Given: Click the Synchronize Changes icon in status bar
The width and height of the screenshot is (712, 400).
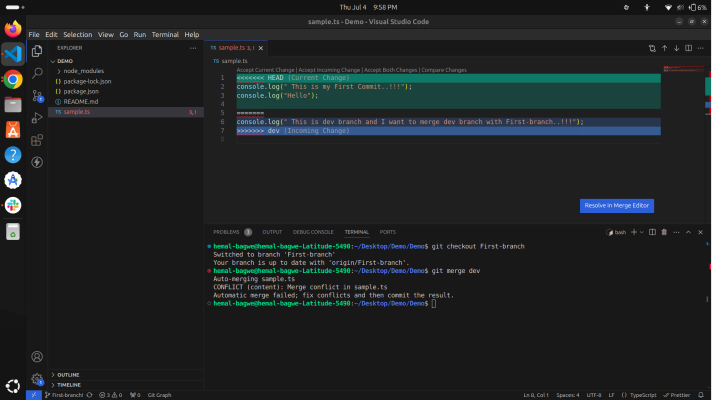Looking at the screenshot, I should click(x=89, y=395).
